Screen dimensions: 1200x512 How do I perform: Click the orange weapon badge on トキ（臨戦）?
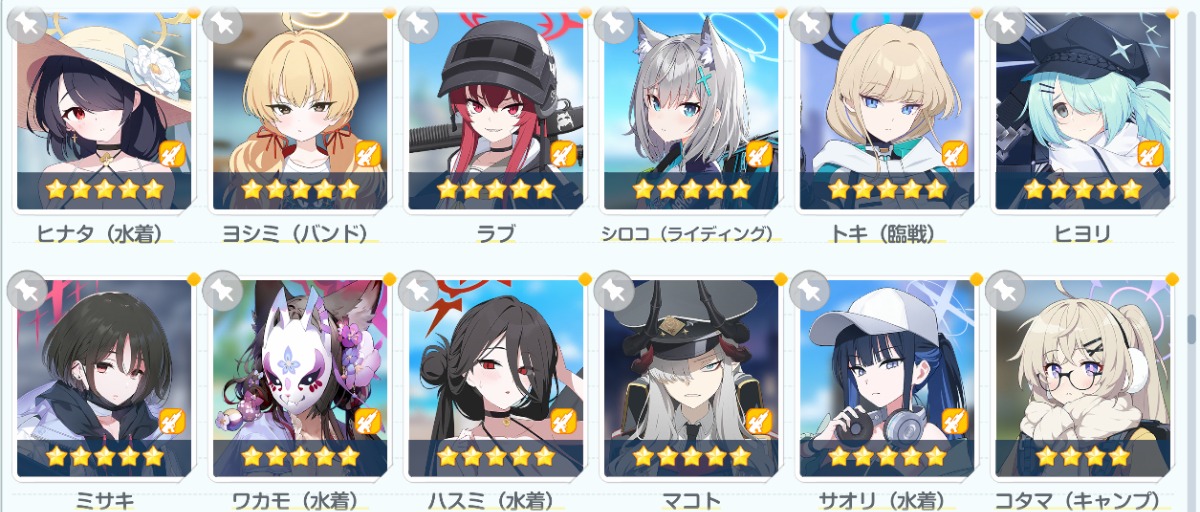click(956, 154)
